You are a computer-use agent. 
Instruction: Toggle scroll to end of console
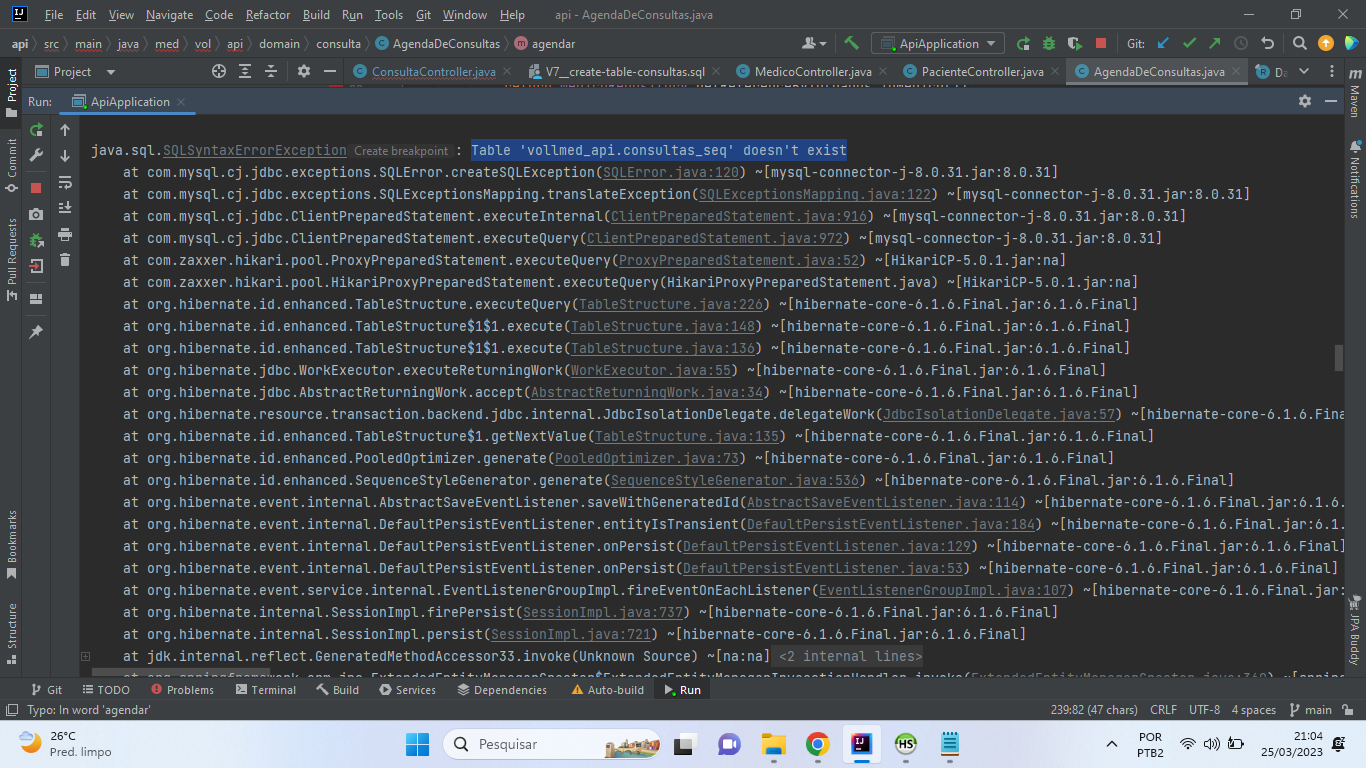pyautogui.click(x=65, y=208)
